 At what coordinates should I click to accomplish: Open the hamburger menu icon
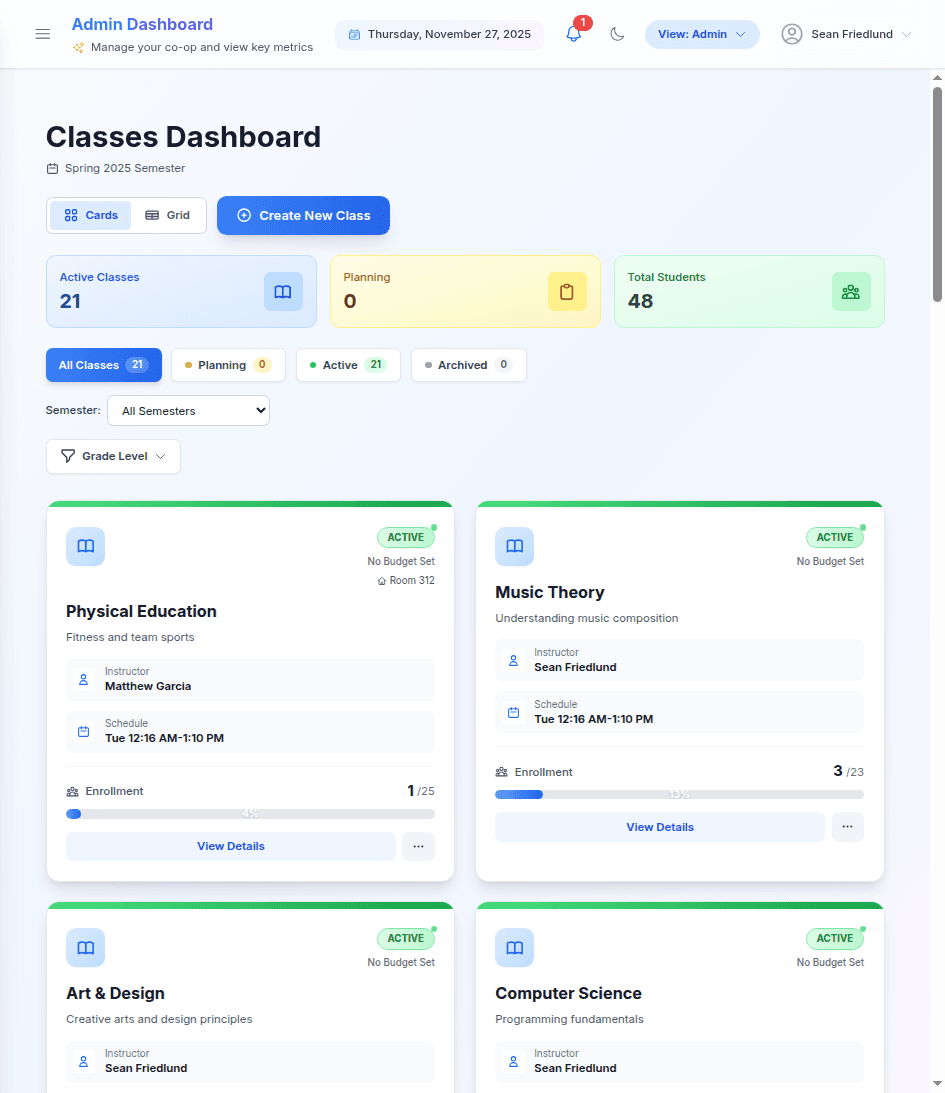(x=42, y=33)
